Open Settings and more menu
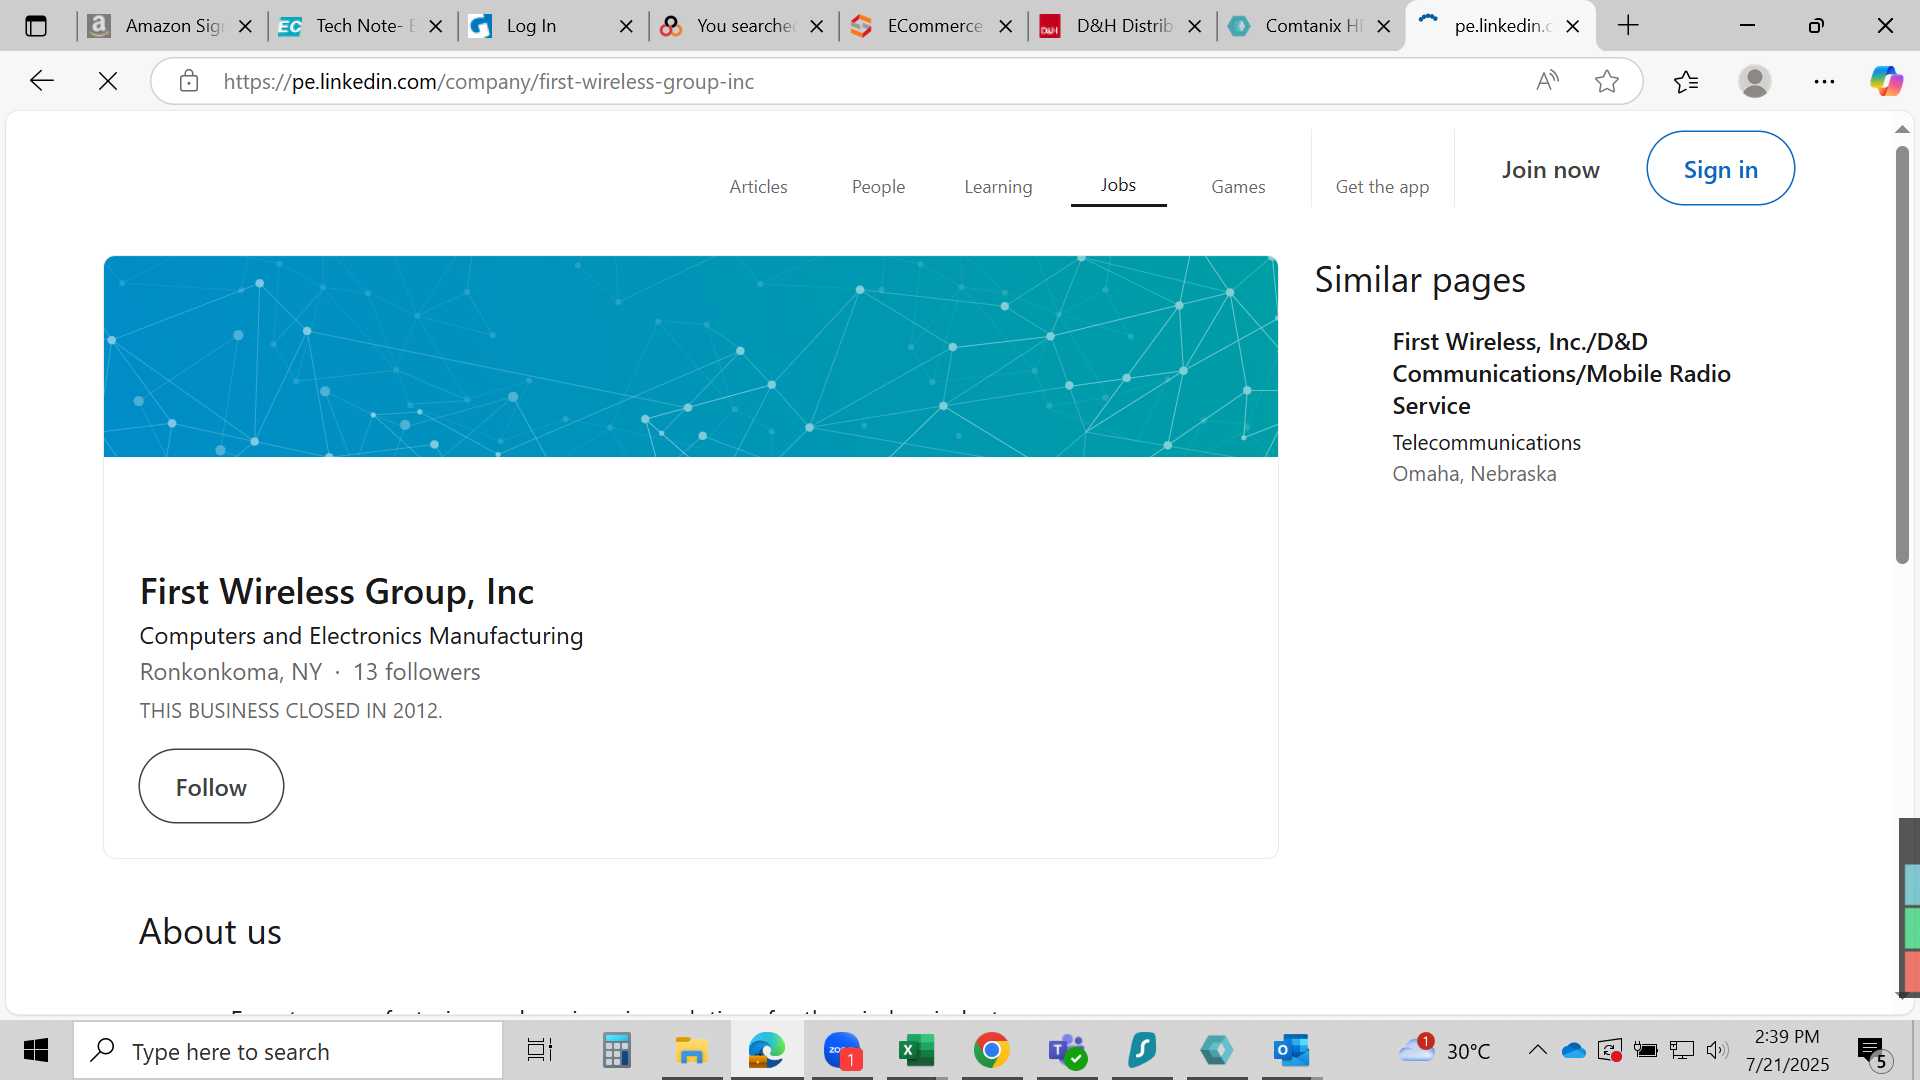 click(x=1824, y=81)
